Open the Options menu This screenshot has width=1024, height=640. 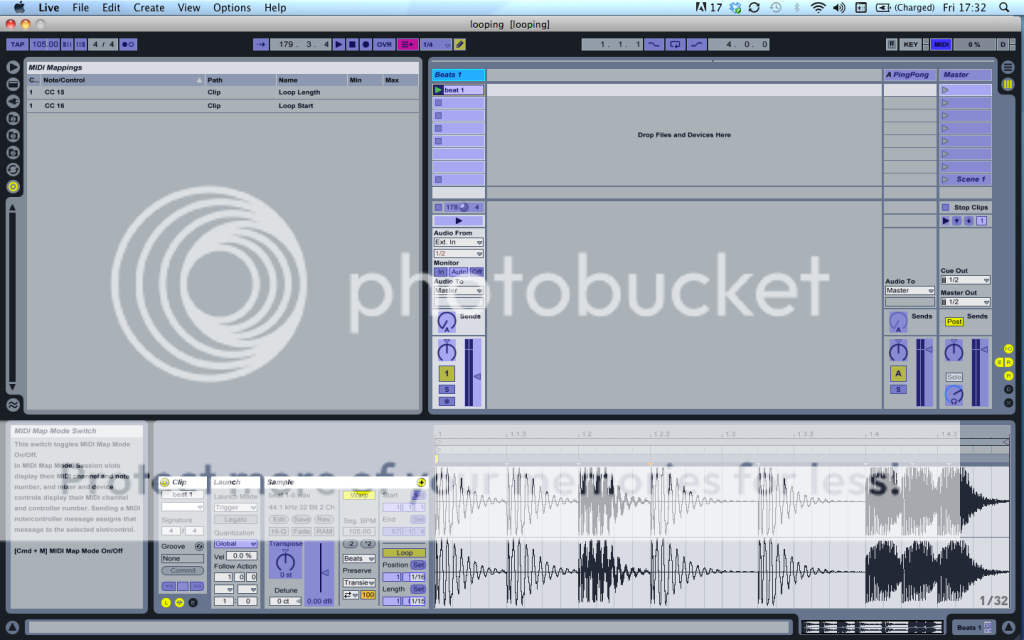(232, 8)
